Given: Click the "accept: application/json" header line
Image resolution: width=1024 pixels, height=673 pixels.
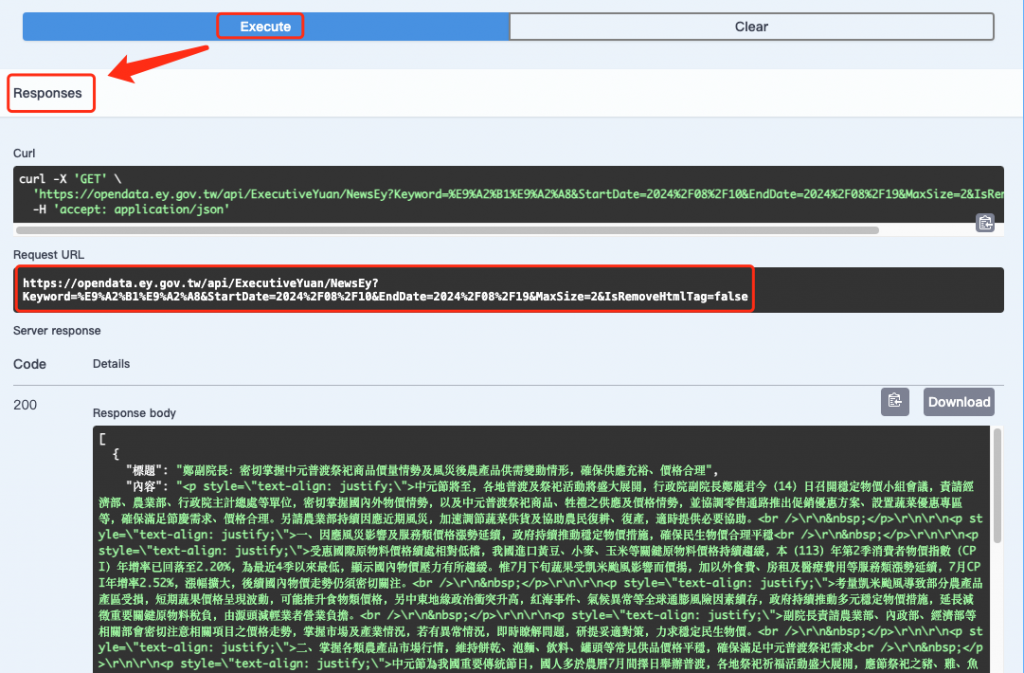Looking at the screenshot, I should click(131, 210).
